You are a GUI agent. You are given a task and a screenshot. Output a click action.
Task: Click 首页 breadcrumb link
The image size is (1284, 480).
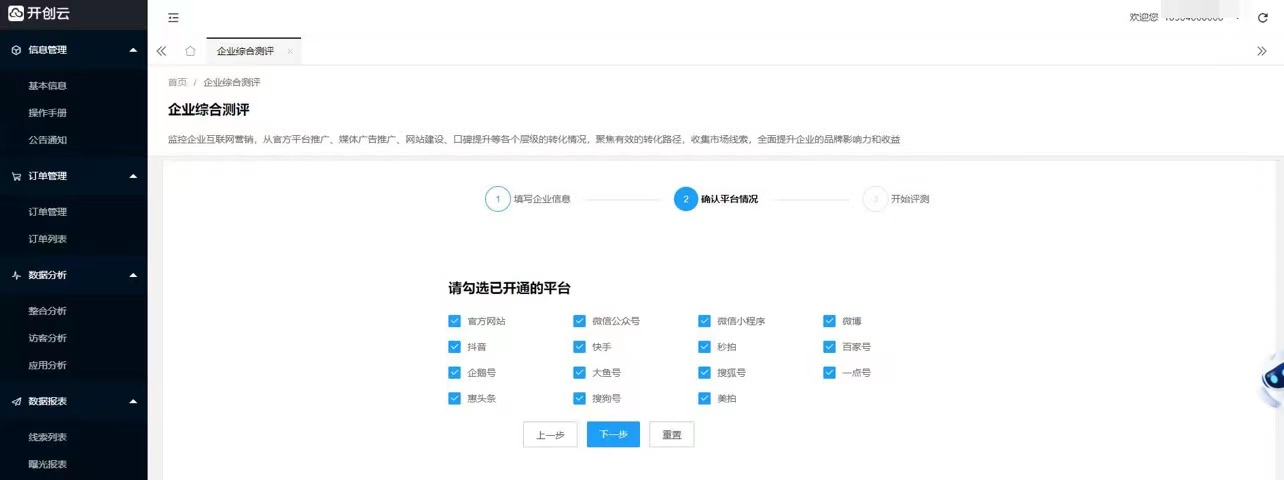coord(177,82)
